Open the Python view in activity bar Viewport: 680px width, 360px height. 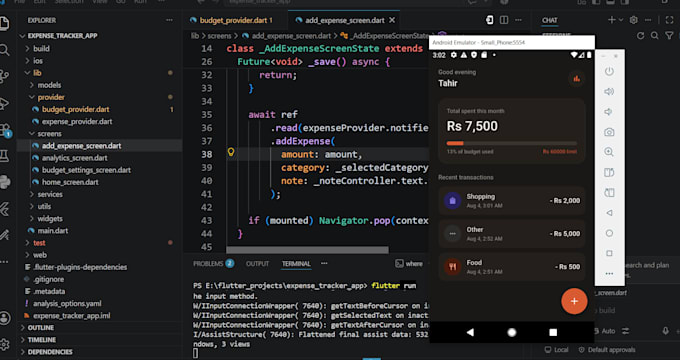(4, 182)
